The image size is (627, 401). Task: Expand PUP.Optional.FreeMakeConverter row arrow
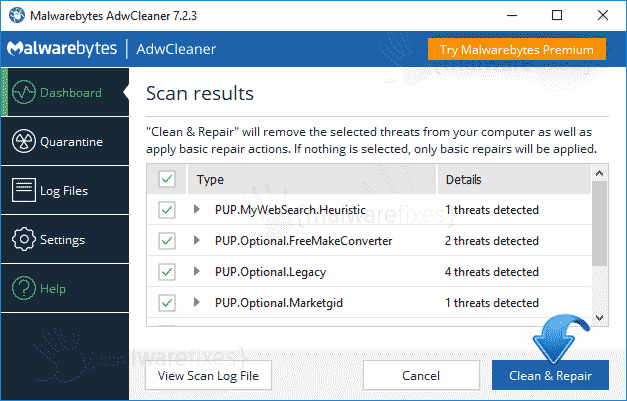[x=196, y=240]
